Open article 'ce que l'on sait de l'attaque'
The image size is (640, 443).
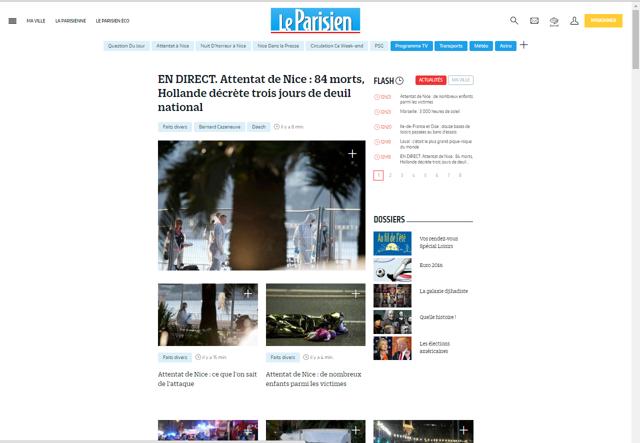click(x=208, y=379)
